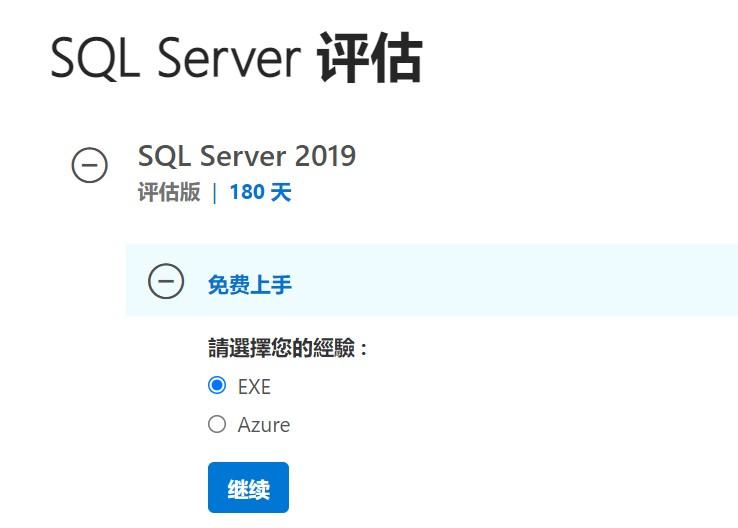This screenshot has height=528, width=738.
Task: Choose the Azure radio option
Action: coord(217,424)
